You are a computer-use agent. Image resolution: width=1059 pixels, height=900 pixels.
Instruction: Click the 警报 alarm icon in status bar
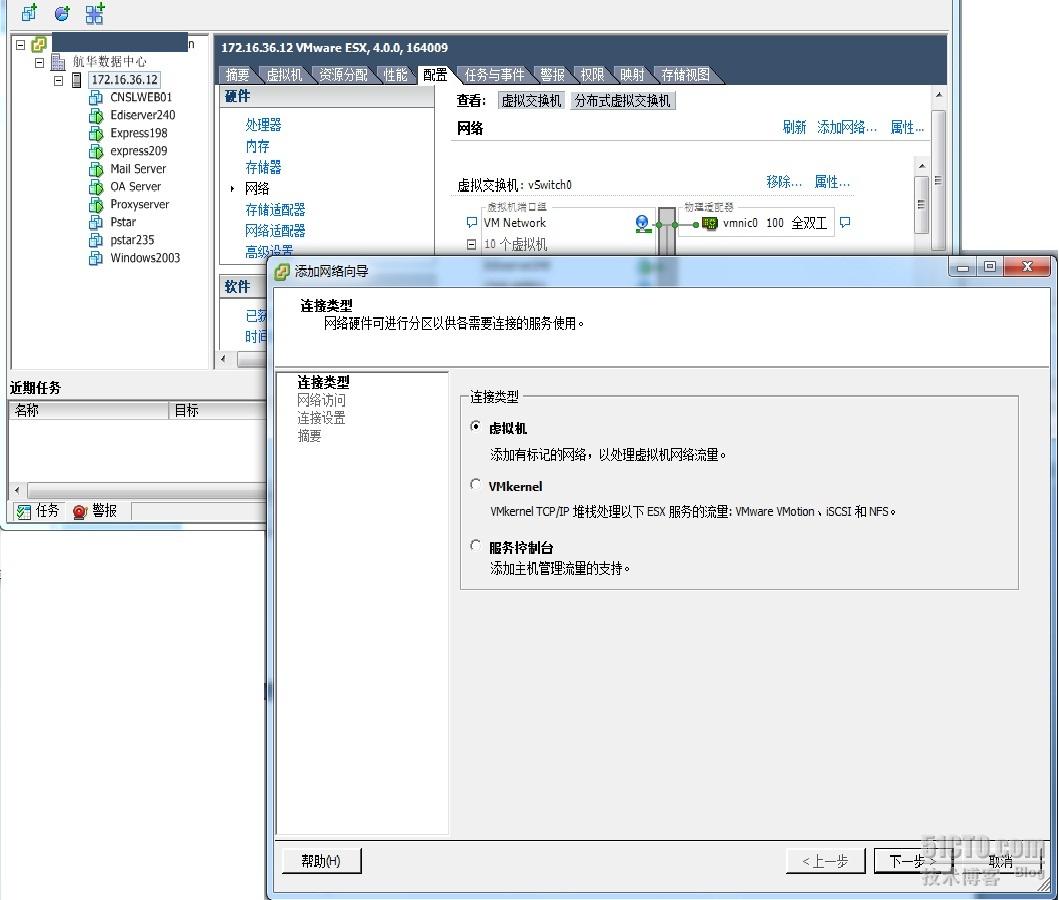point(80,512)
